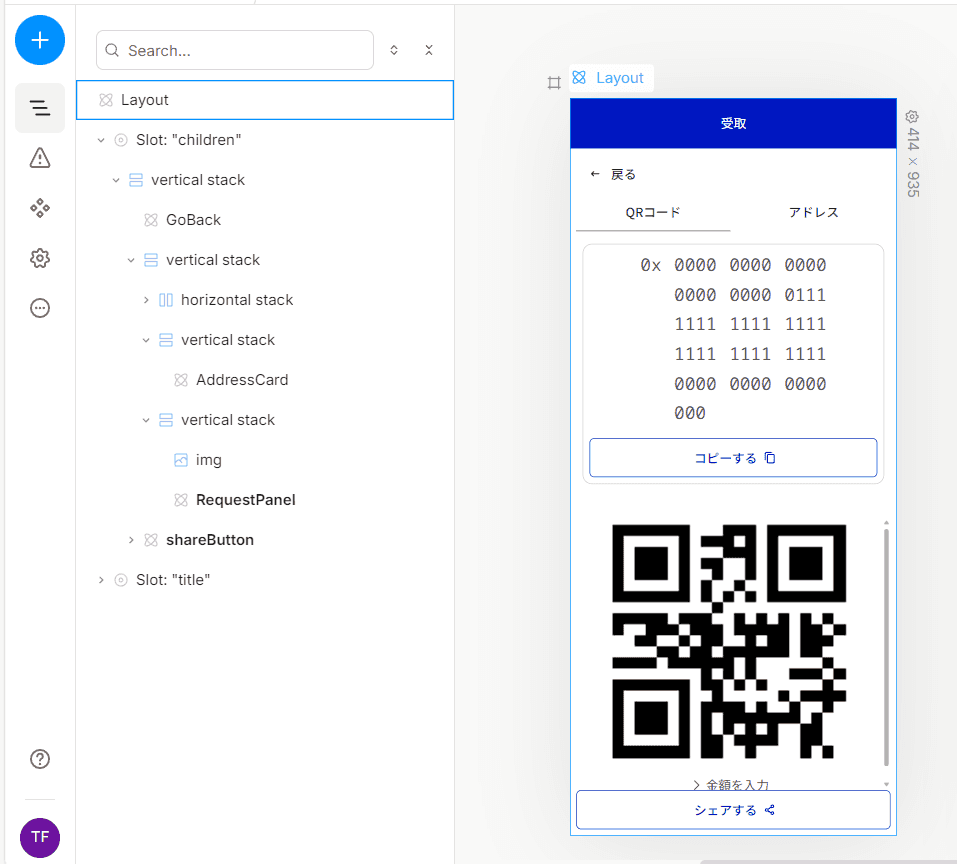Click the img image icon

(181, 460)
